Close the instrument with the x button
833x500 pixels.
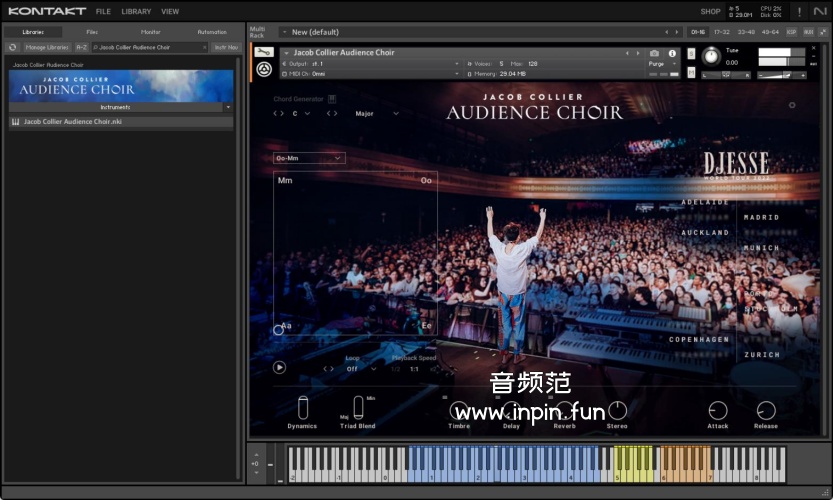point(813,48)
